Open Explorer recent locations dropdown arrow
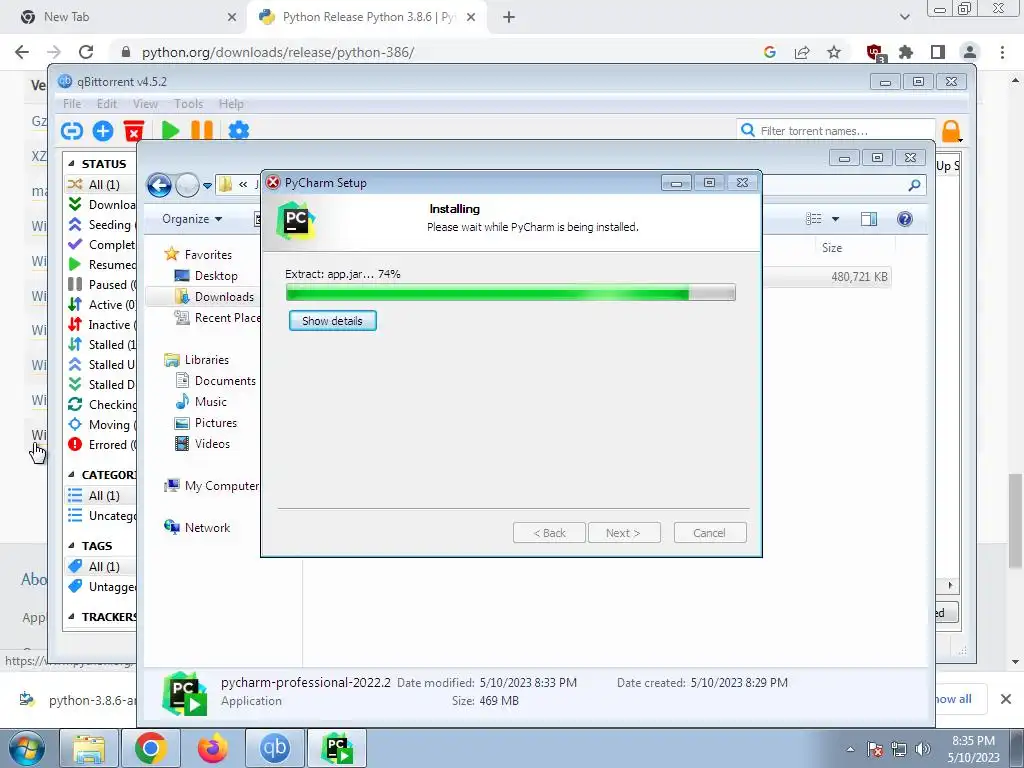The width and height of the screenshot is (1024, 768). (207, 186)
